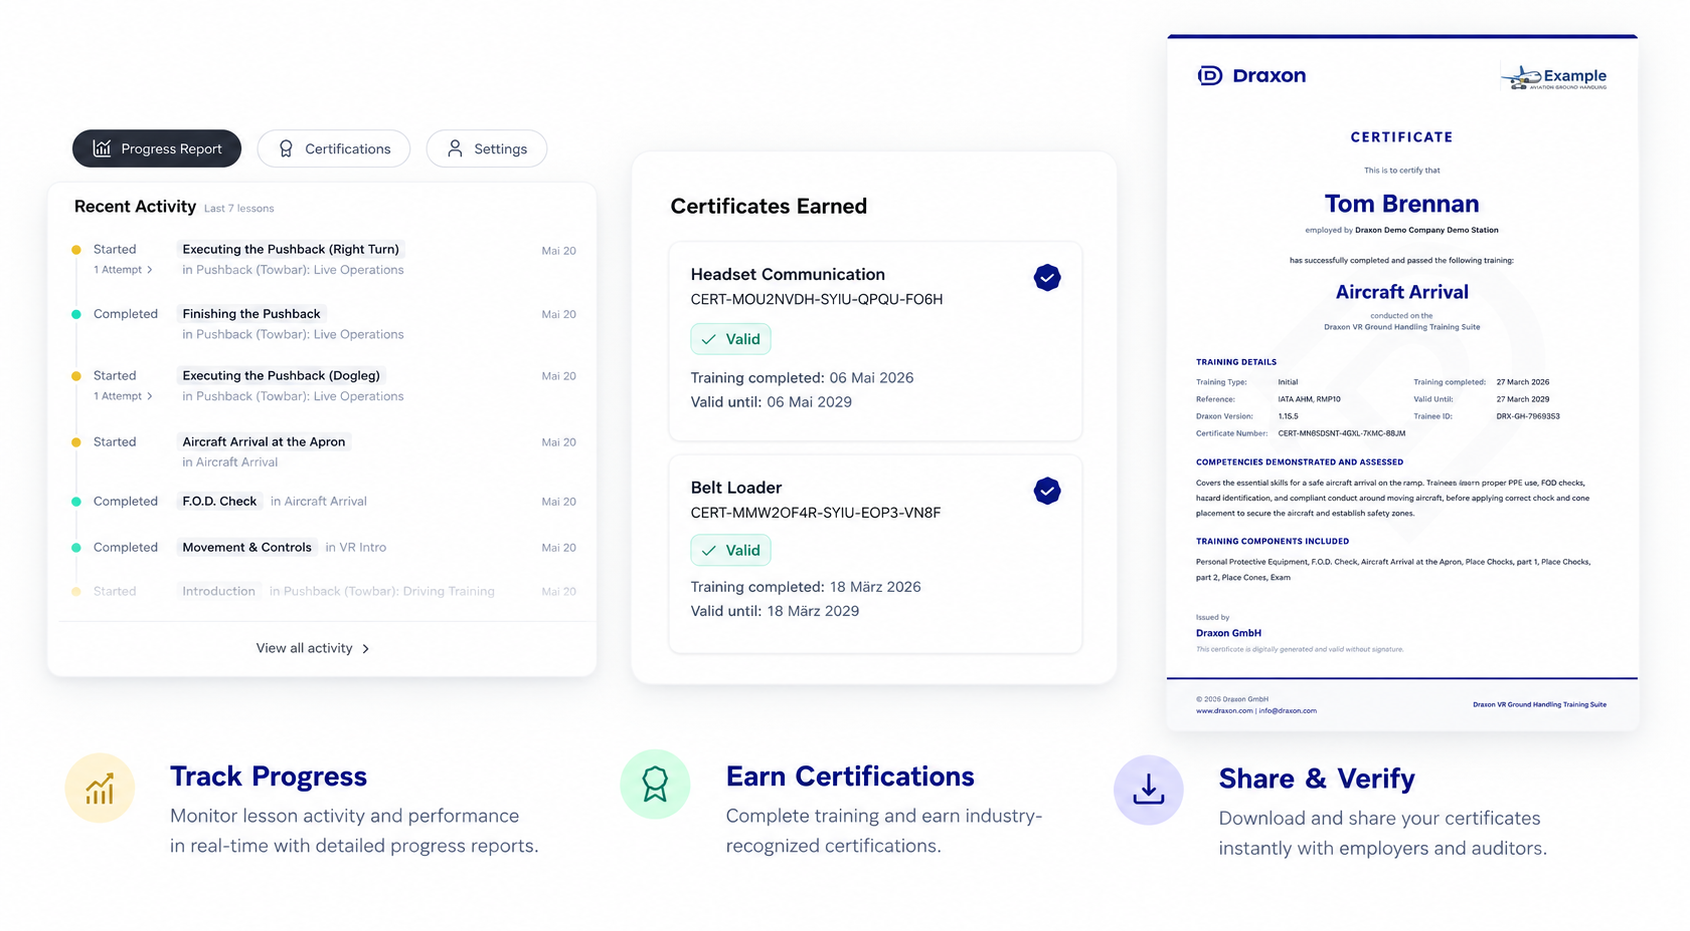Click the TRAINING COMPONENTS INCLUDED heading
This screenshot has width=1690, height=931.
click(x=1272, y=541)
